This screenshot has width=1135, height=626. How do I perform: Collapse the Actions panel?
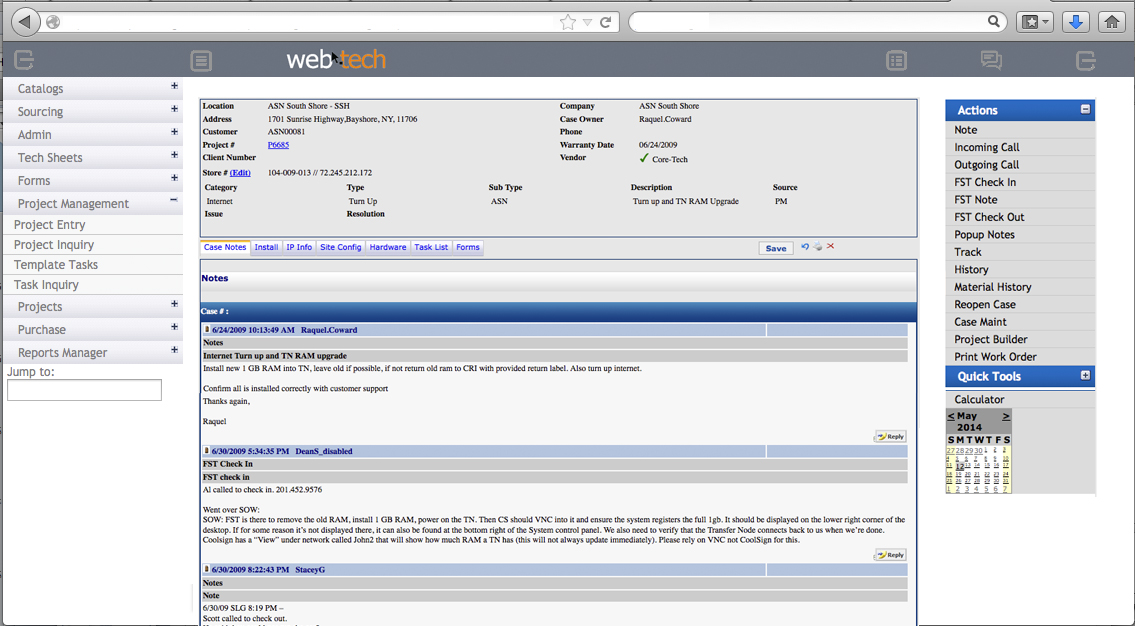[x=1084, y=110]
